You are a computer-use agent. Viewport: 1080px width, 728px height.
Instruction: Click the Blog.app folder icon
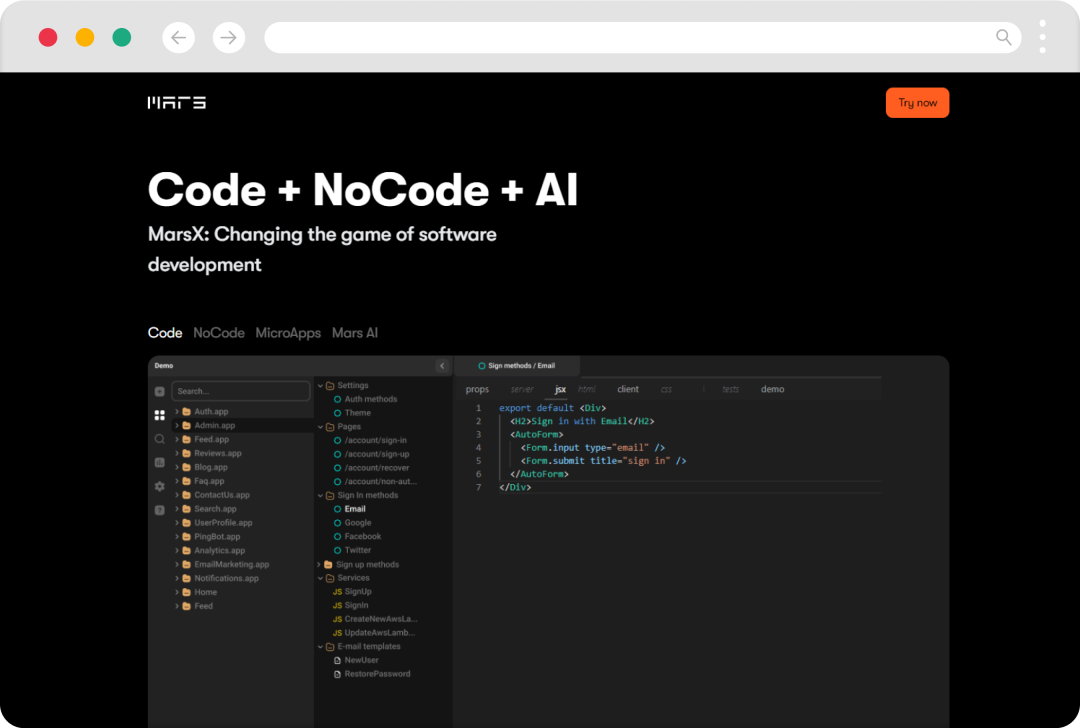(187, 467)
